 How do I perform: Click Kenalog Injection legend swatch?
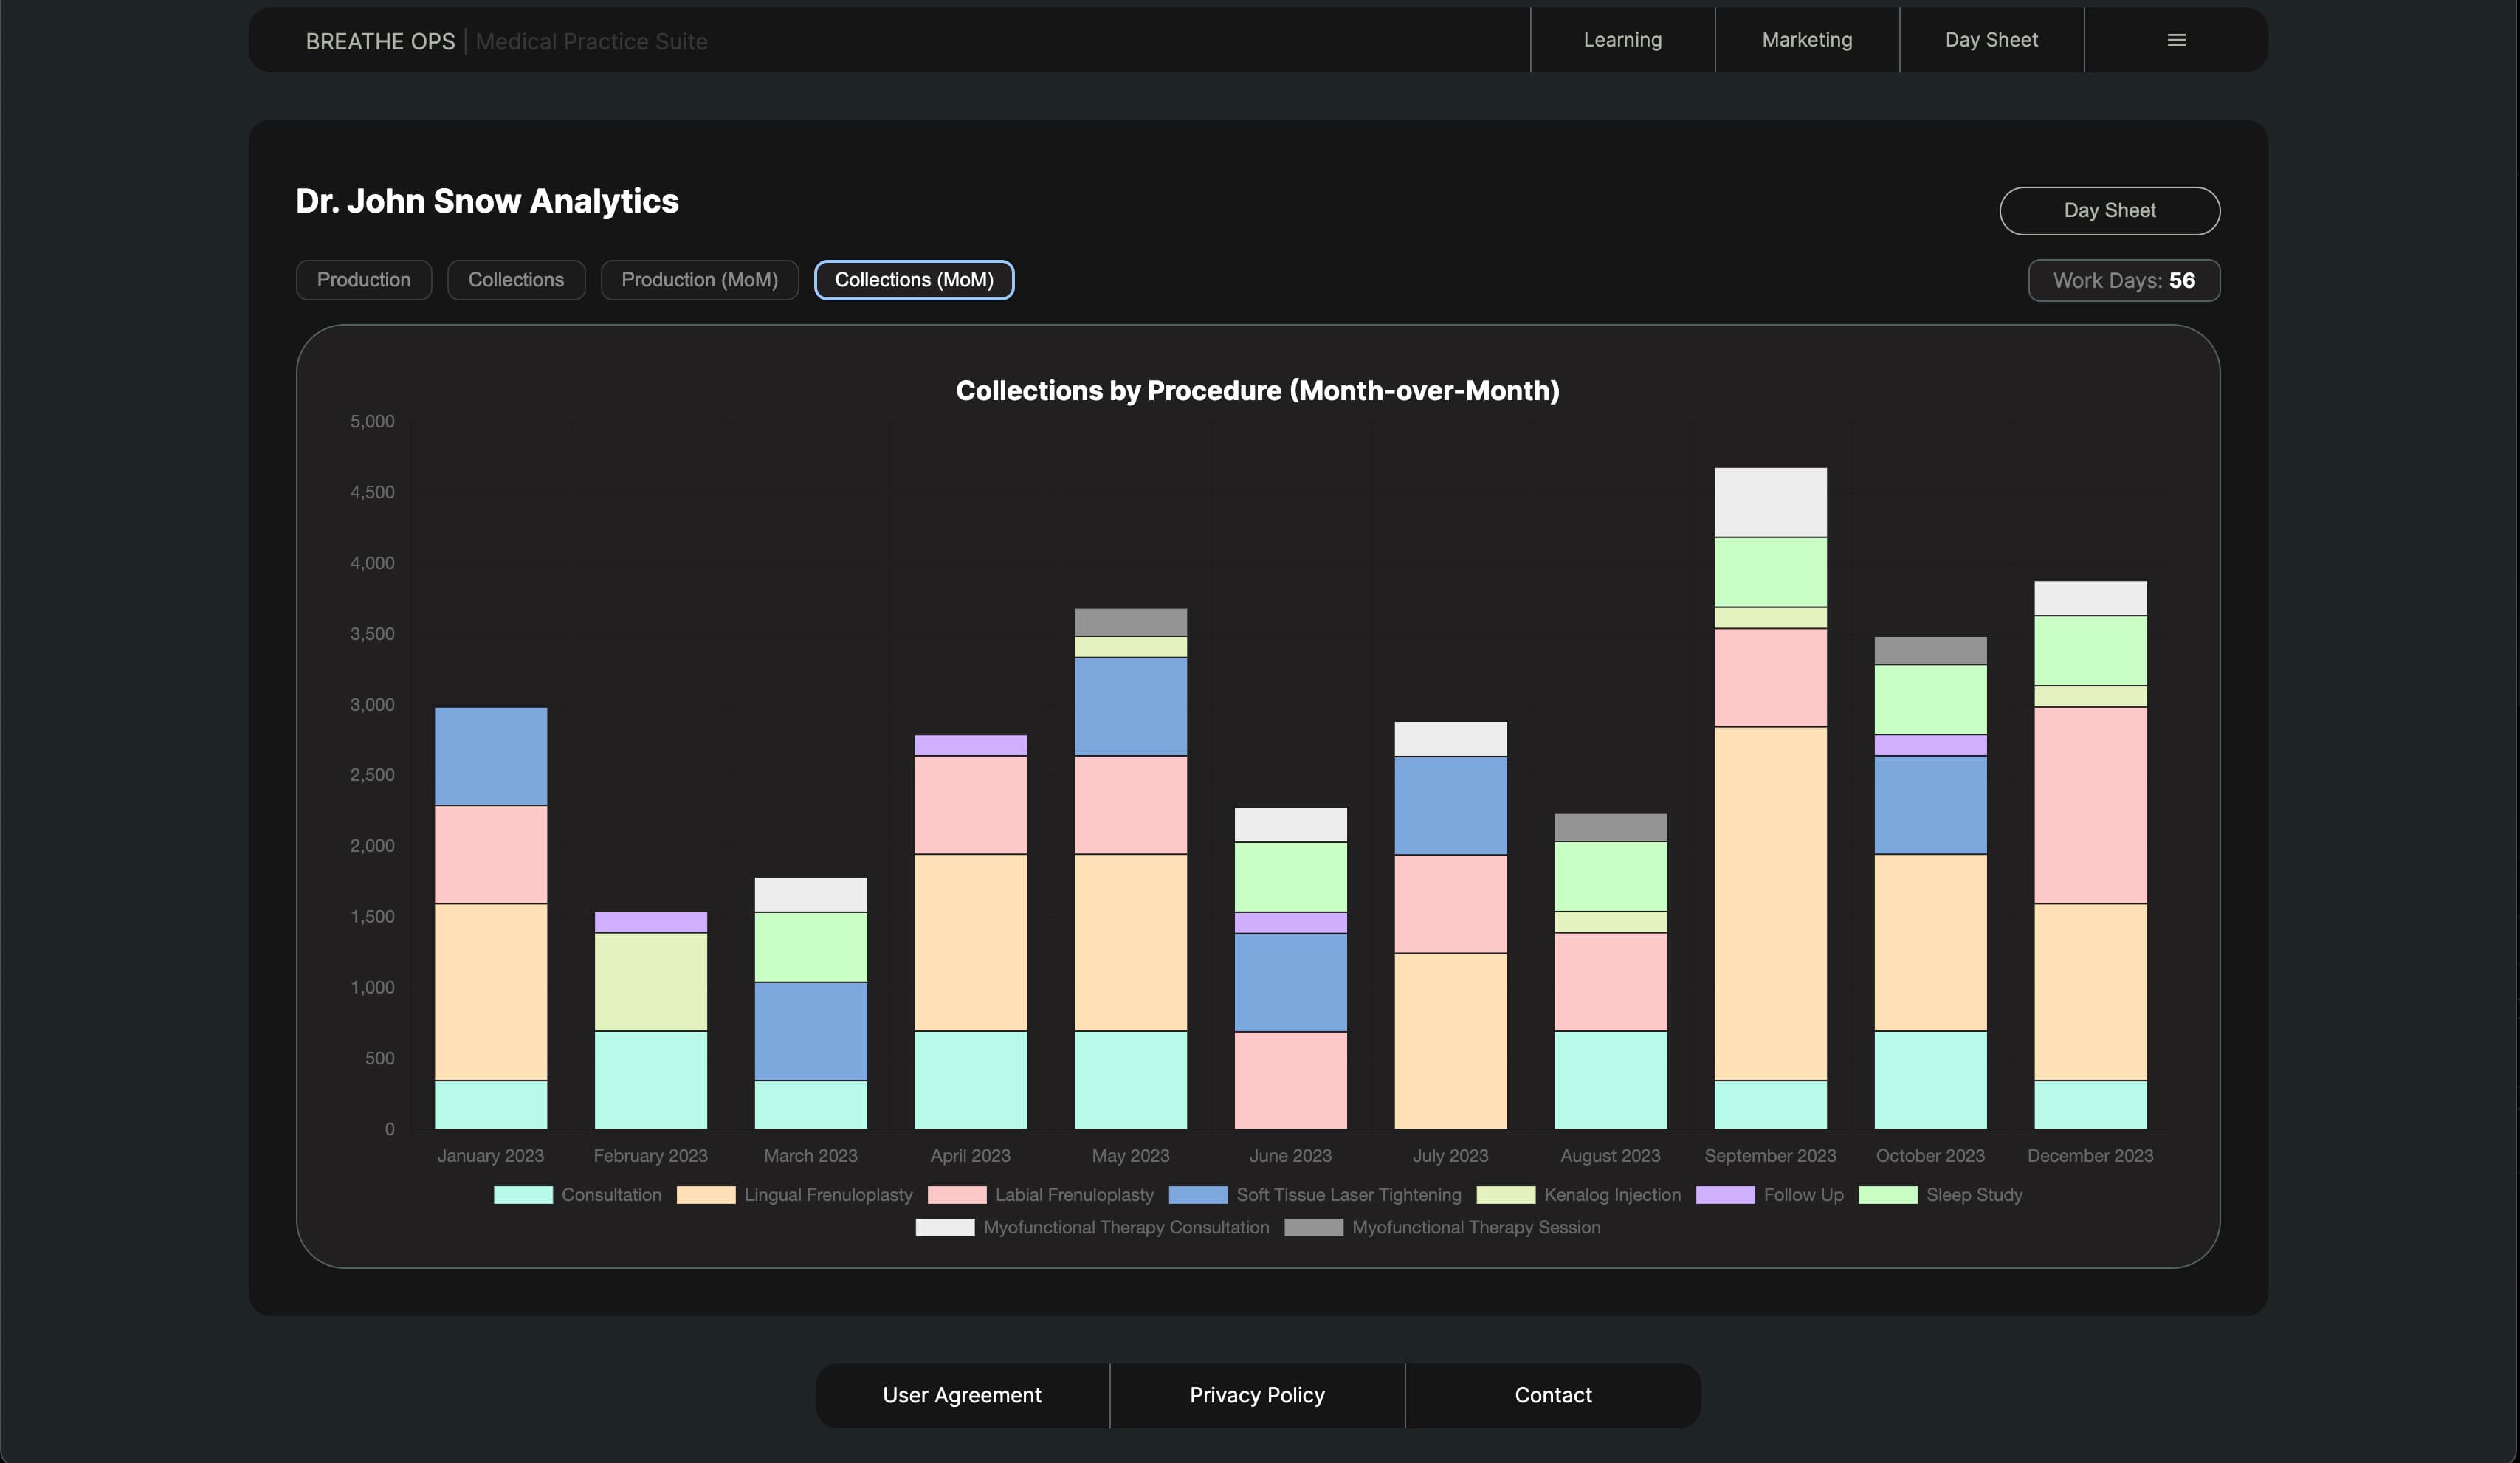1505,1195
